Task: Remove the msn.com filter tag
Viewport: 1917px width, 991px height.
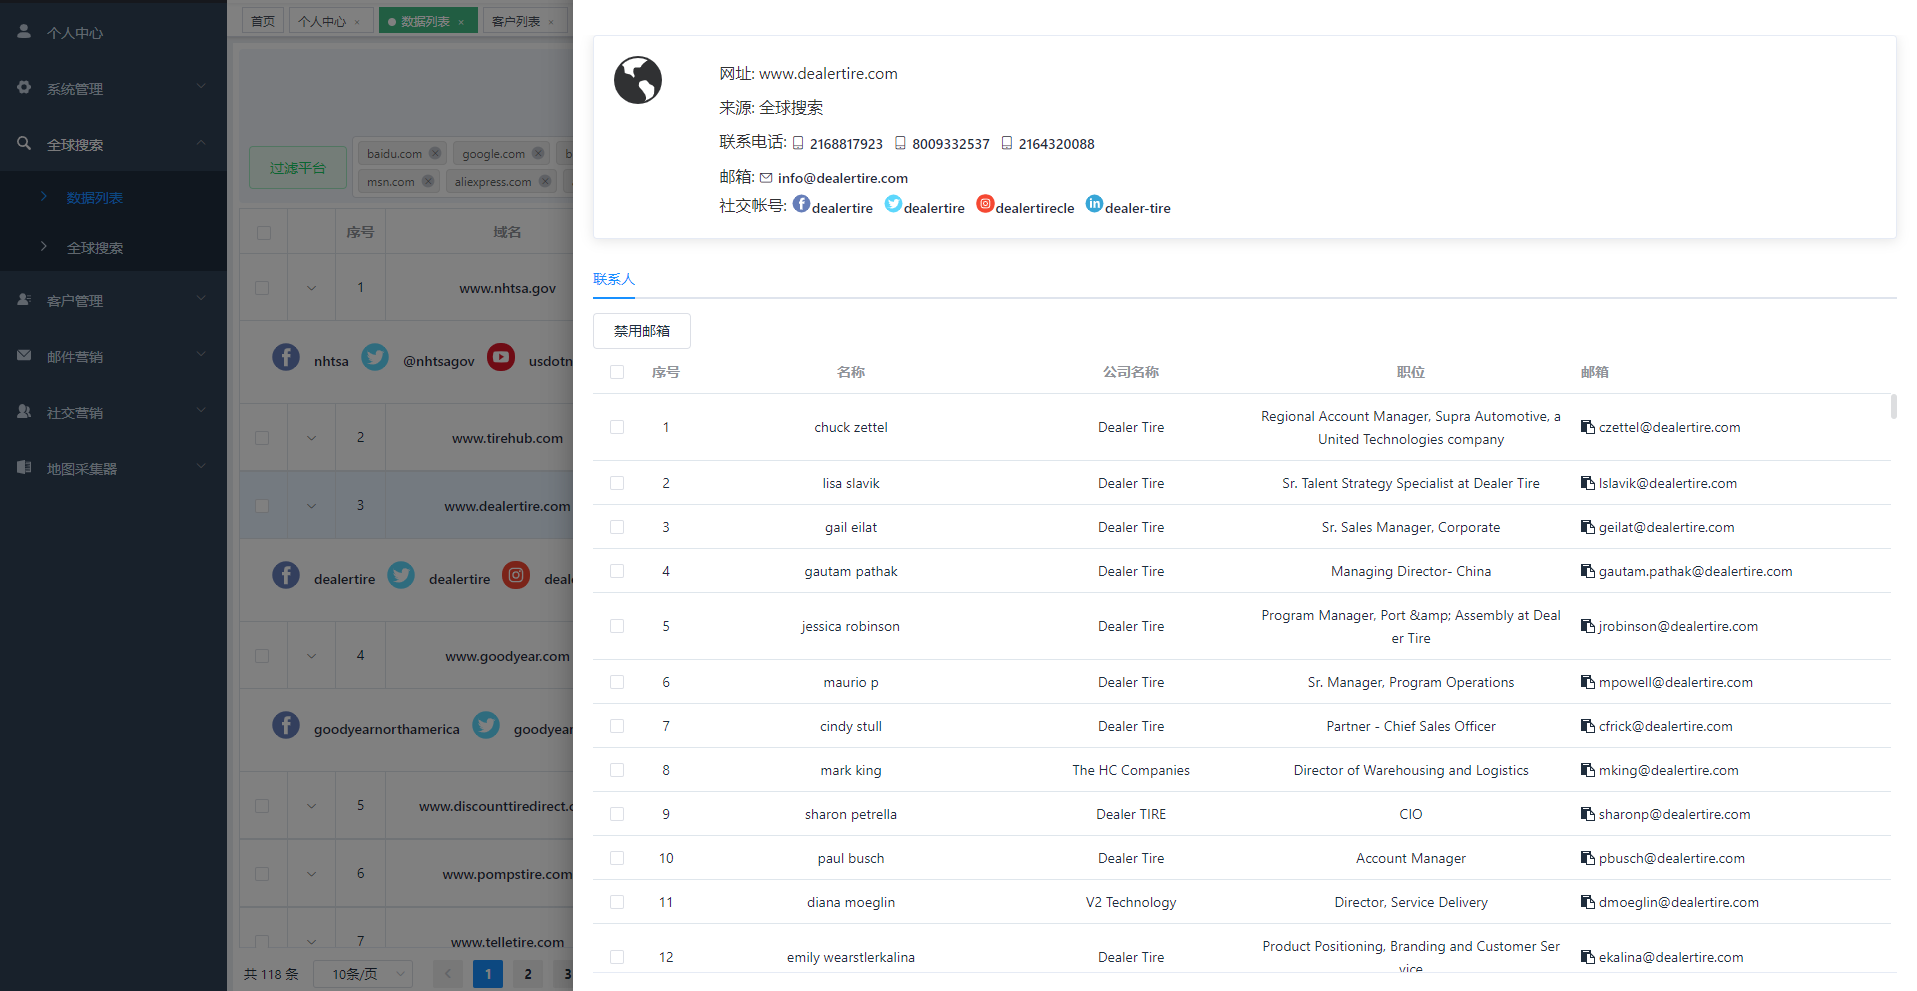Action: (x=428, y=181)
